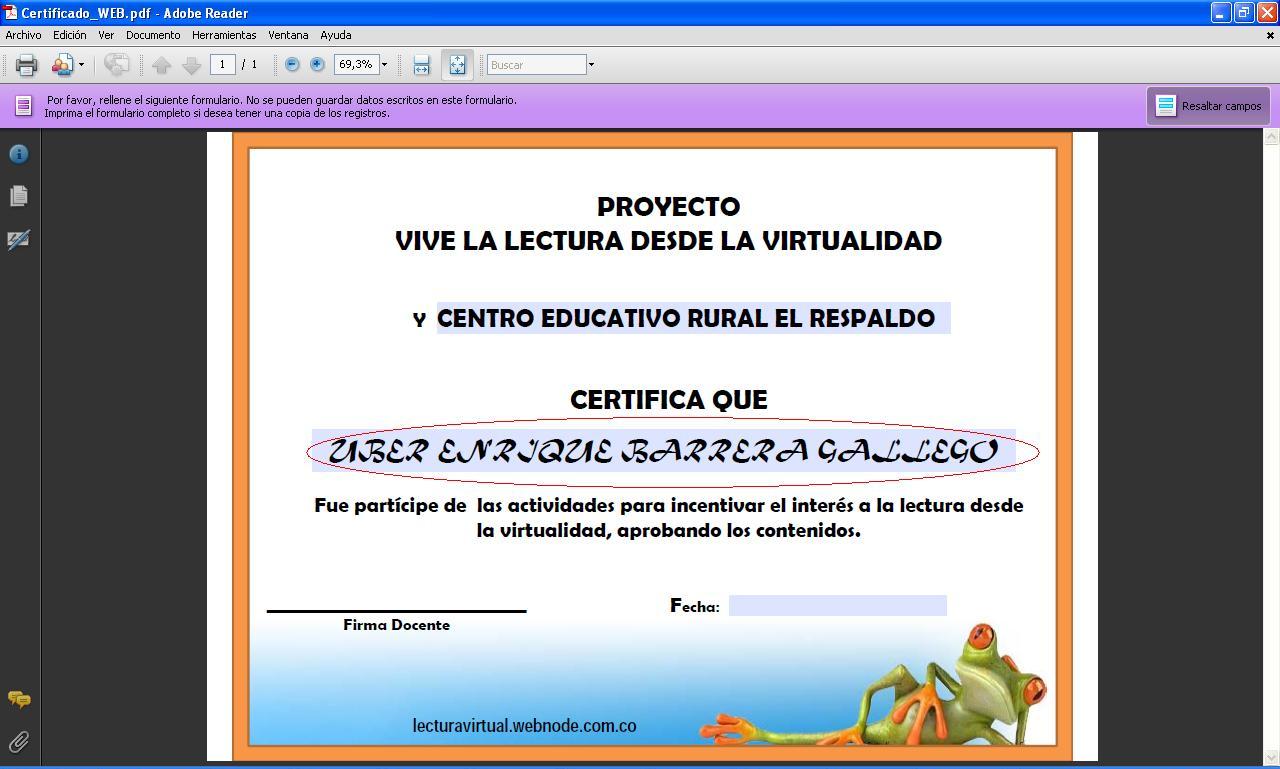
Task: Expand the zoom percentage dropdown
Action: (384, 65)
